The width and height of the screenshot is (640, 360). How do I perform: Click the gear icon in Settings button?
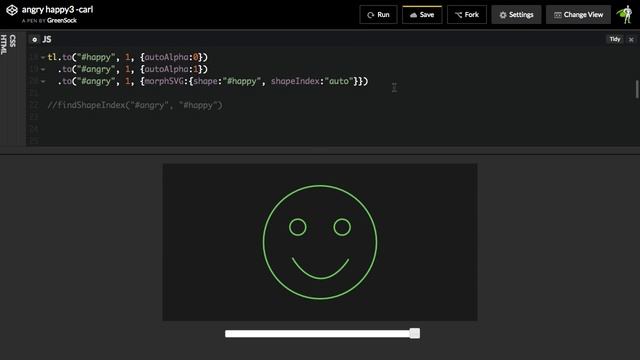coord(503,15)
